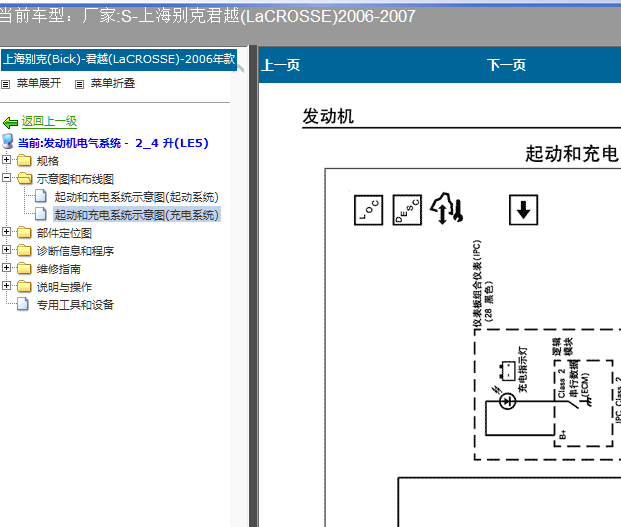621x527 pixels.
Task: Click the down arrow box icon in diagram
Action: [x=523, y=210]
